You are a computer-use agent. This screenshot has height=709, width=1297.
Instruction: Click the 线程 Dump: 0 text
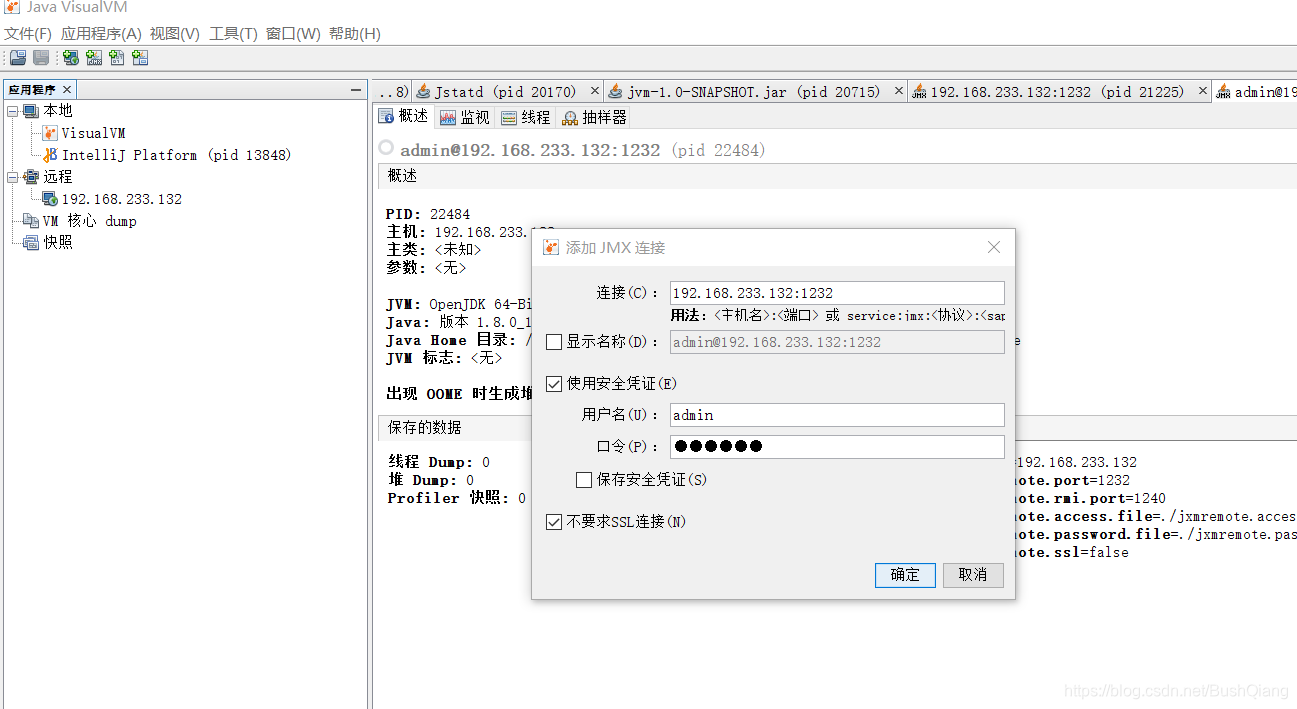[439, 462]
